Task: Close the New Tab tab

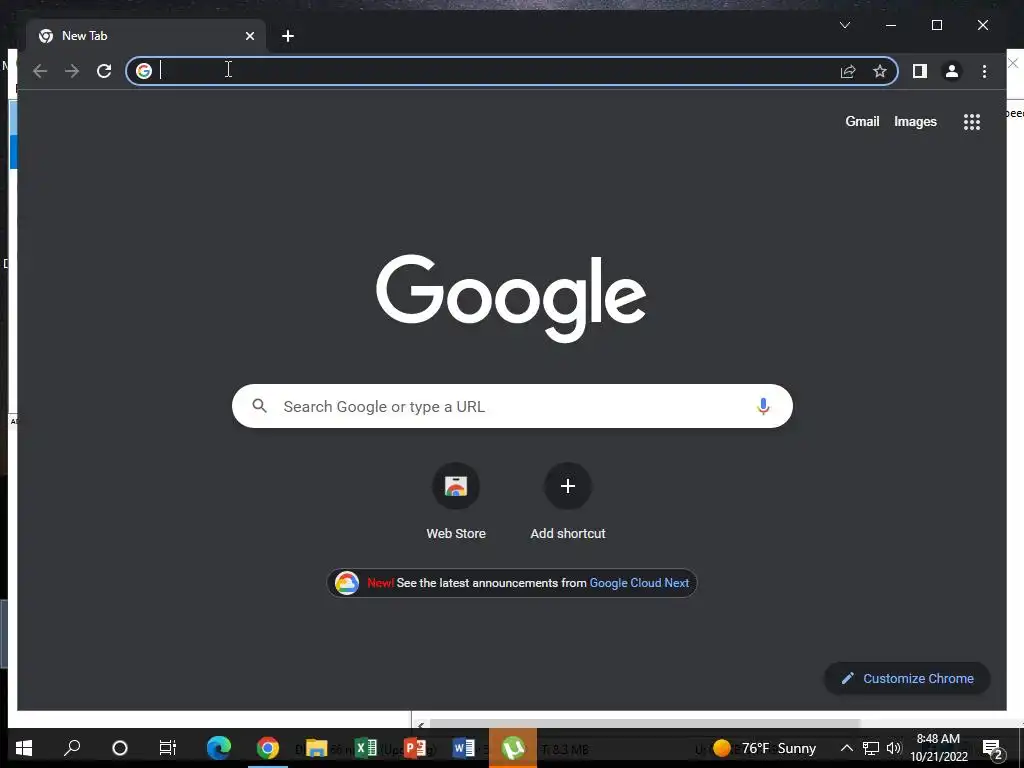Action: pos(249,36)
